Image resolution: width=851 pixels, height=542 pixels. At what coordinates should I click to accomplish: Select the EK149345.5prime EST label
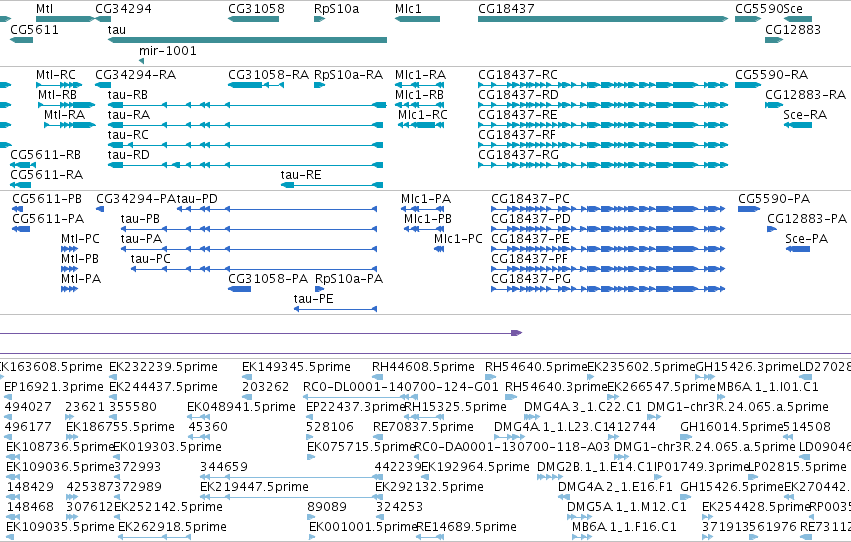296,367
